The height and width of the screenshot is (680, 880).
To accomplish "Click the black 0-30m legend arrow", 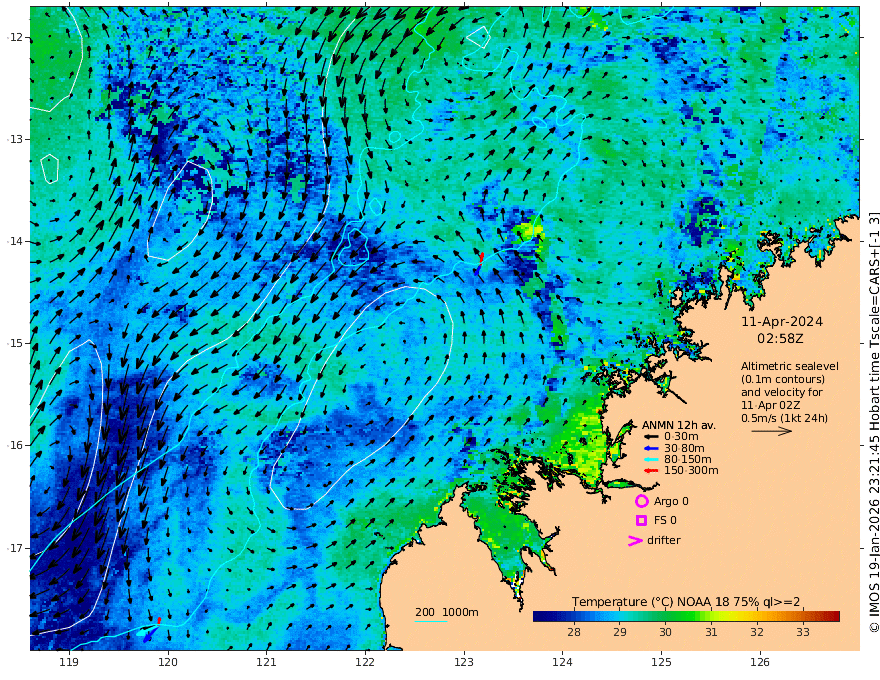I will (x=650, y=437).
